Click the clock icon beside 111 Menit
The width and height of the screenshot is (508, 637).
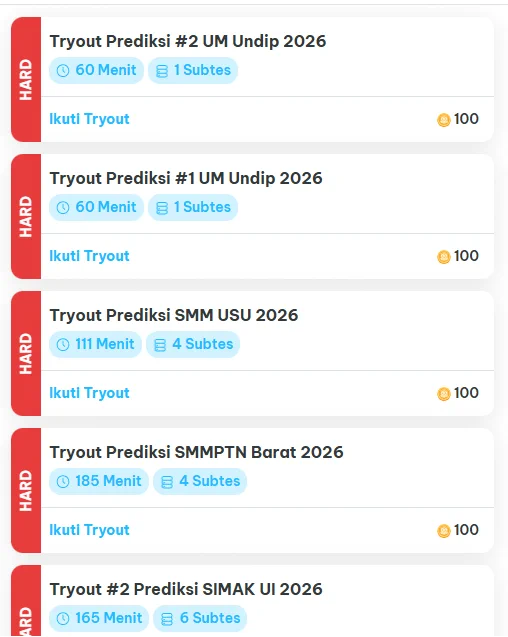tap(63, 344)
